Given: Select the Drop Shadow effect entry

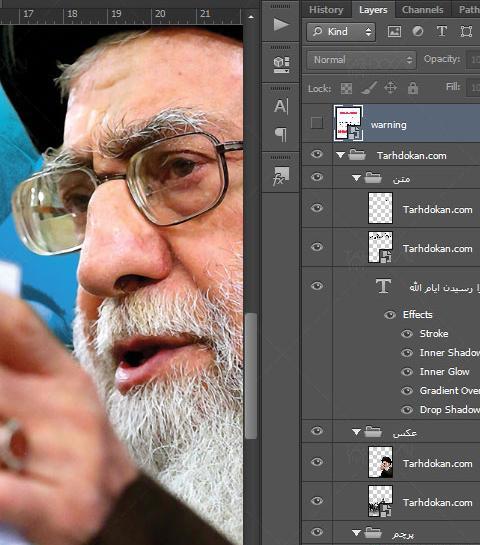Looking at the screenshot, I should click(x=450, y=410).
